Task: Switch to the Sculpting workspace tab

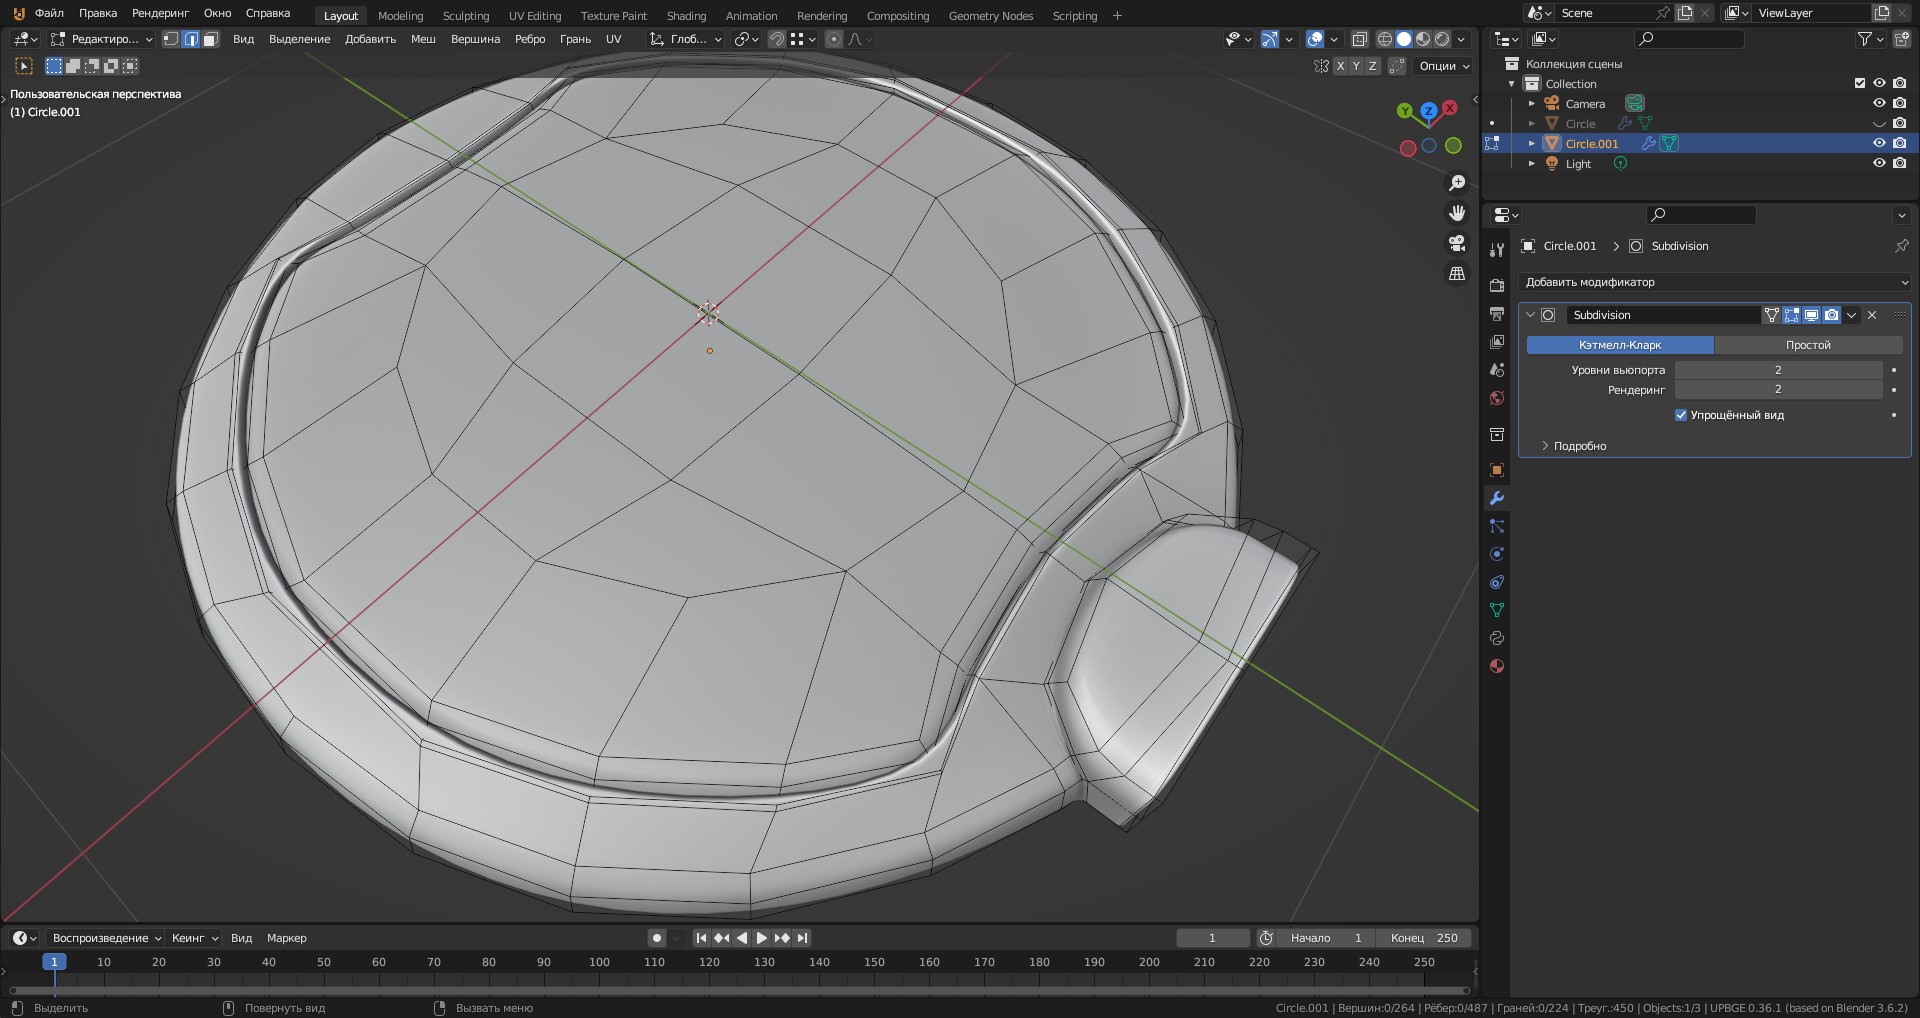Action: [x=465, y=16]
